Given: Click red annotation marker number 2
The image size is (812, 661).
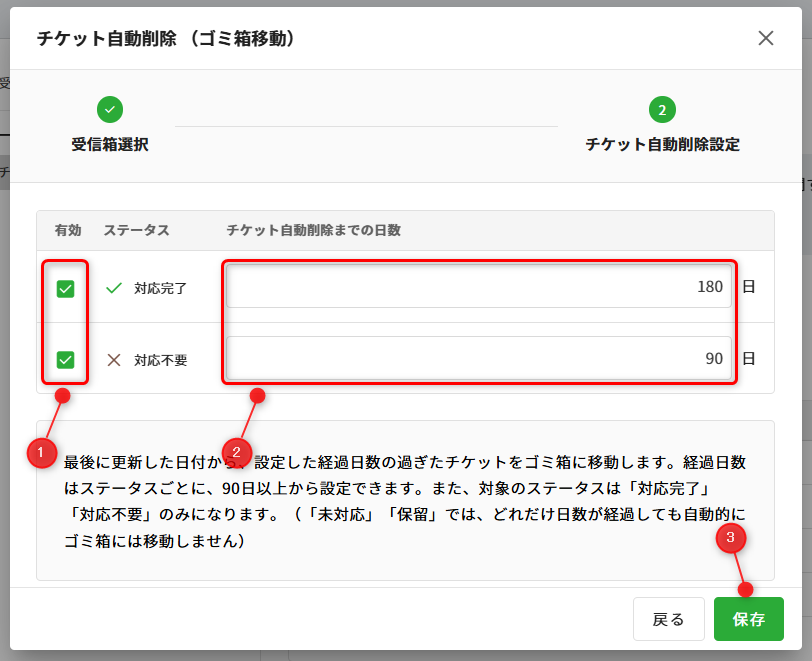Looking at the screenshot, I should point(237,453).
